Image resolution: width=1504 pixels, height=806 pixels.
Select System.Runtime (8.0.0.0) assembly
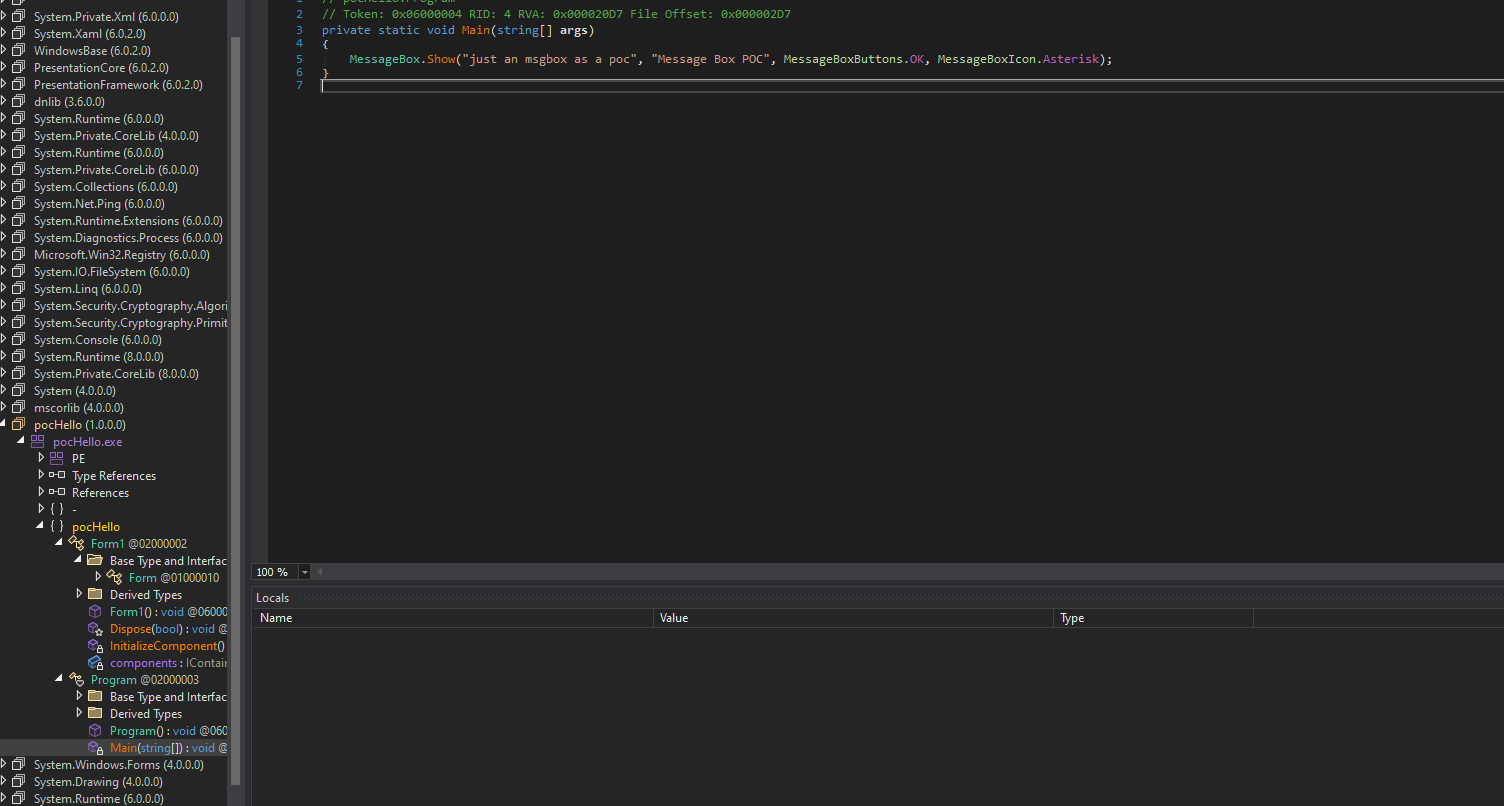point(99,357)
